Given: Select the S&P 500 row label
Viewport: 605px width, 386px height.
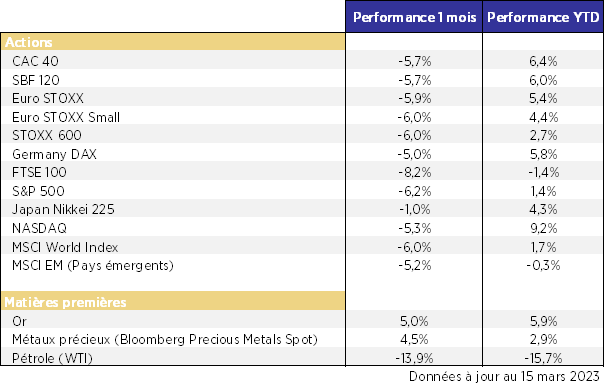Looking at the screenshot, I should tap(38, 191).
